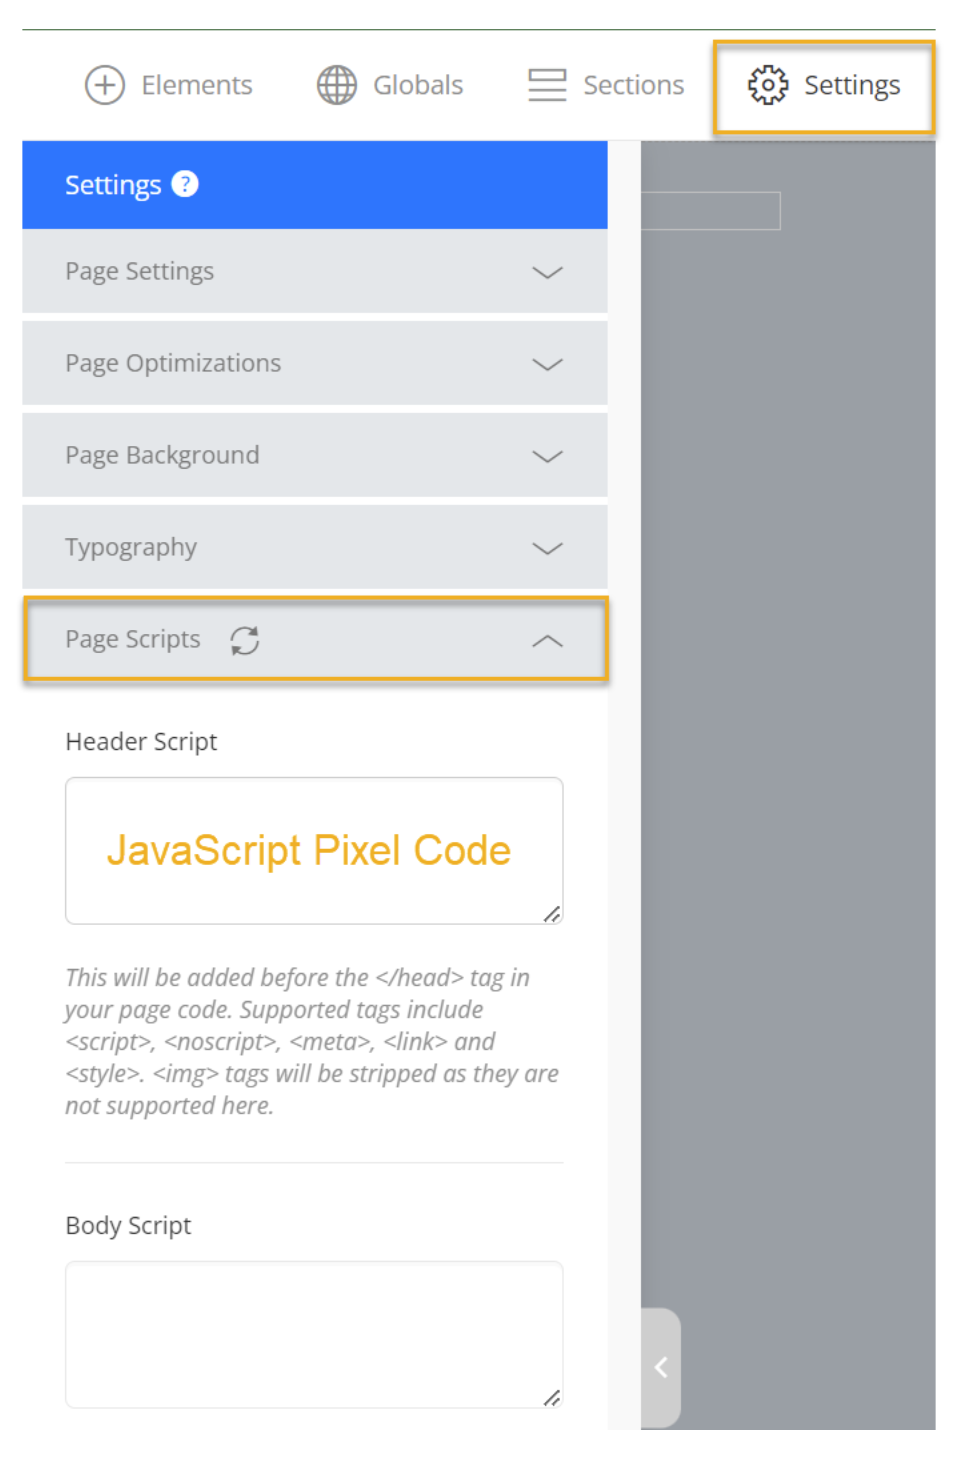Click the refresh icon beside Page Scripts

click(245, 640)
